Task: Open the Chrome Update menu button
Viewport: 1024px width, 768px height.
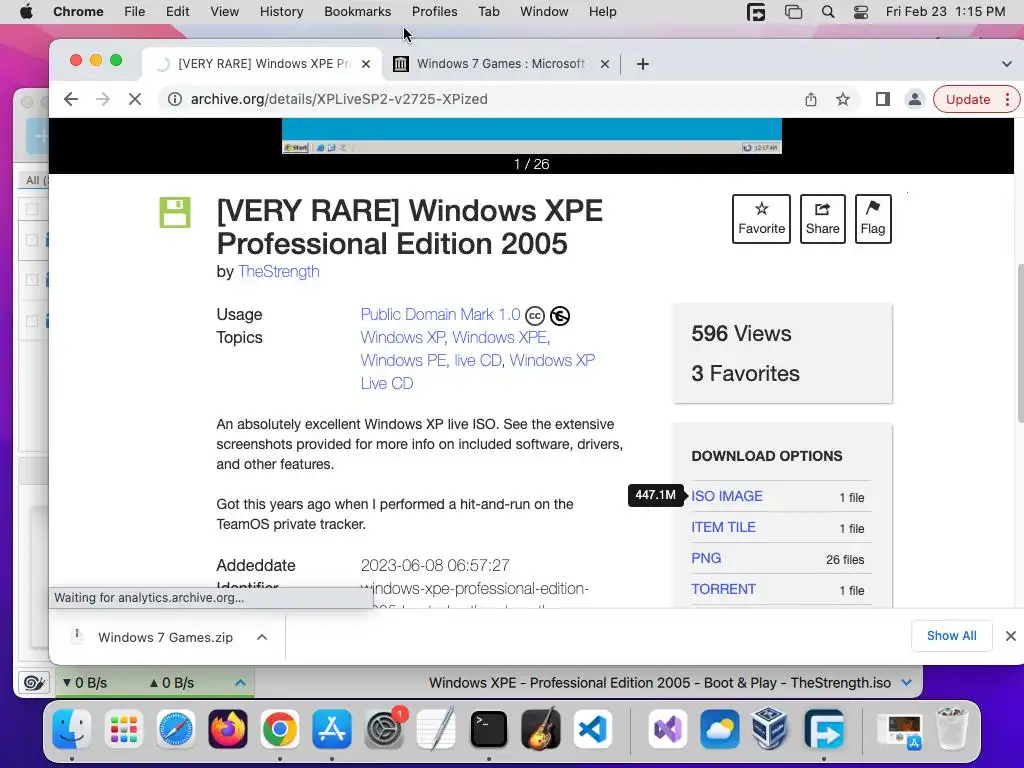Action: (x=976, y=99)
